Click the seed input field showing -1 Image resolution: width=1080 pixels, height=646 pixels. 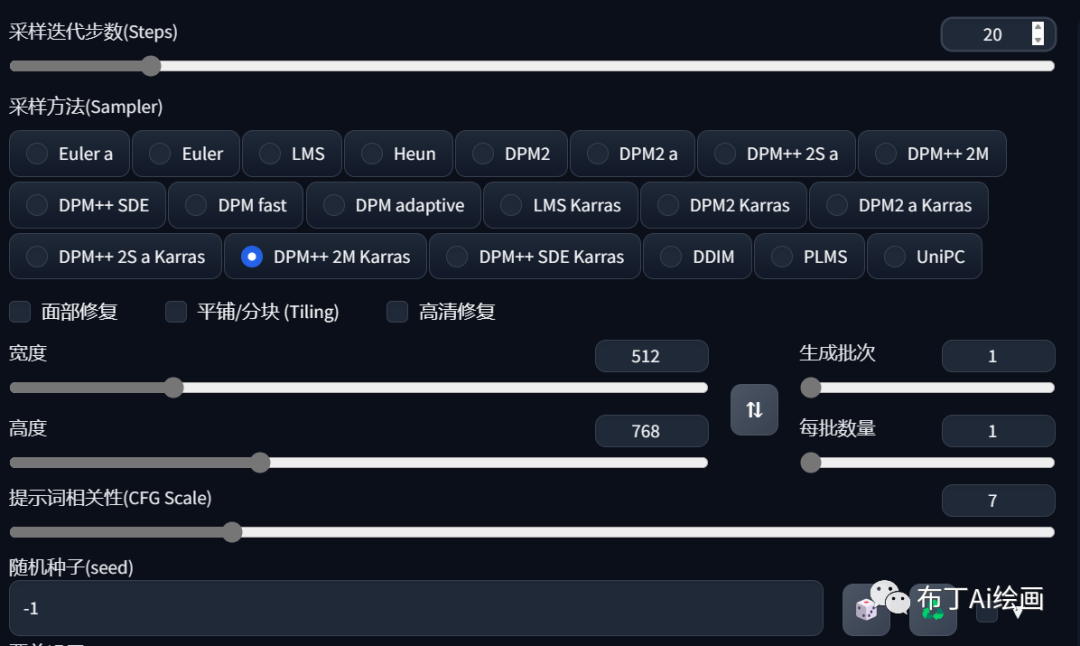[415, 608]
